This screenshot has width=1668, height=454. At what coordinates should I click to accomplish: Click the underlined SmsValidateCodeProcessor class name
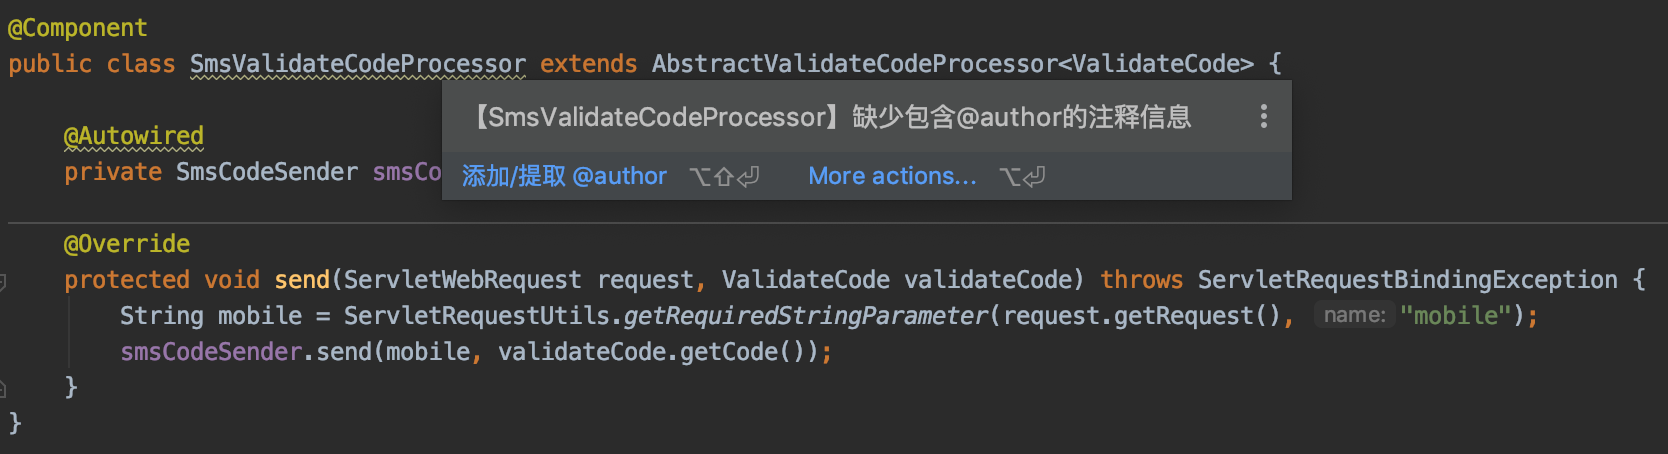pos(357,64)
